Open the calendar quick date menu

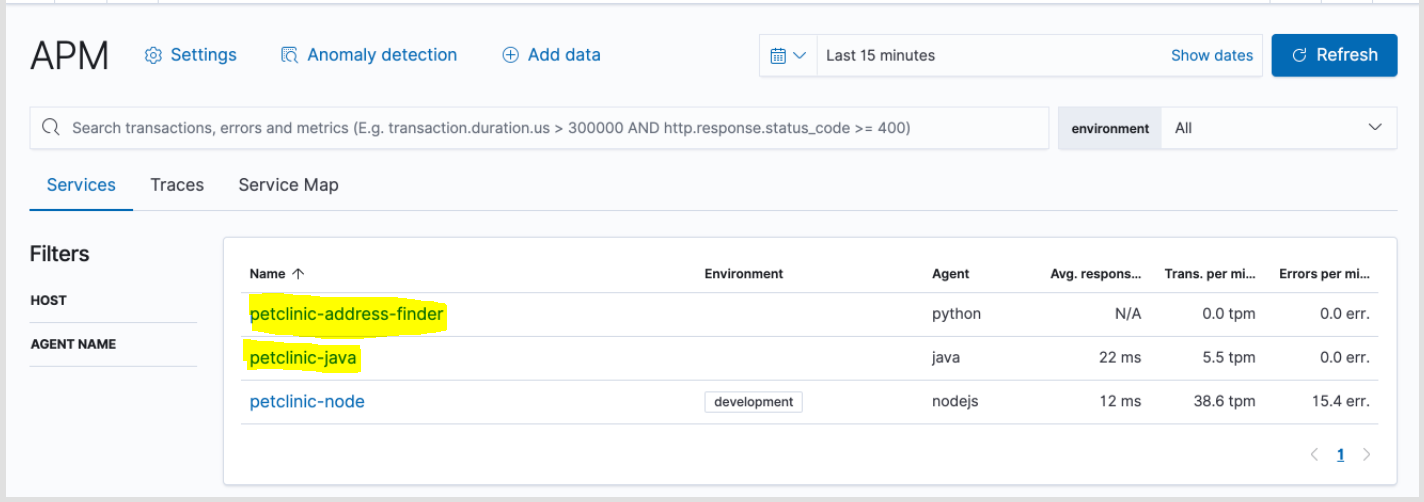pyautogui.click(x=788, y=56)
